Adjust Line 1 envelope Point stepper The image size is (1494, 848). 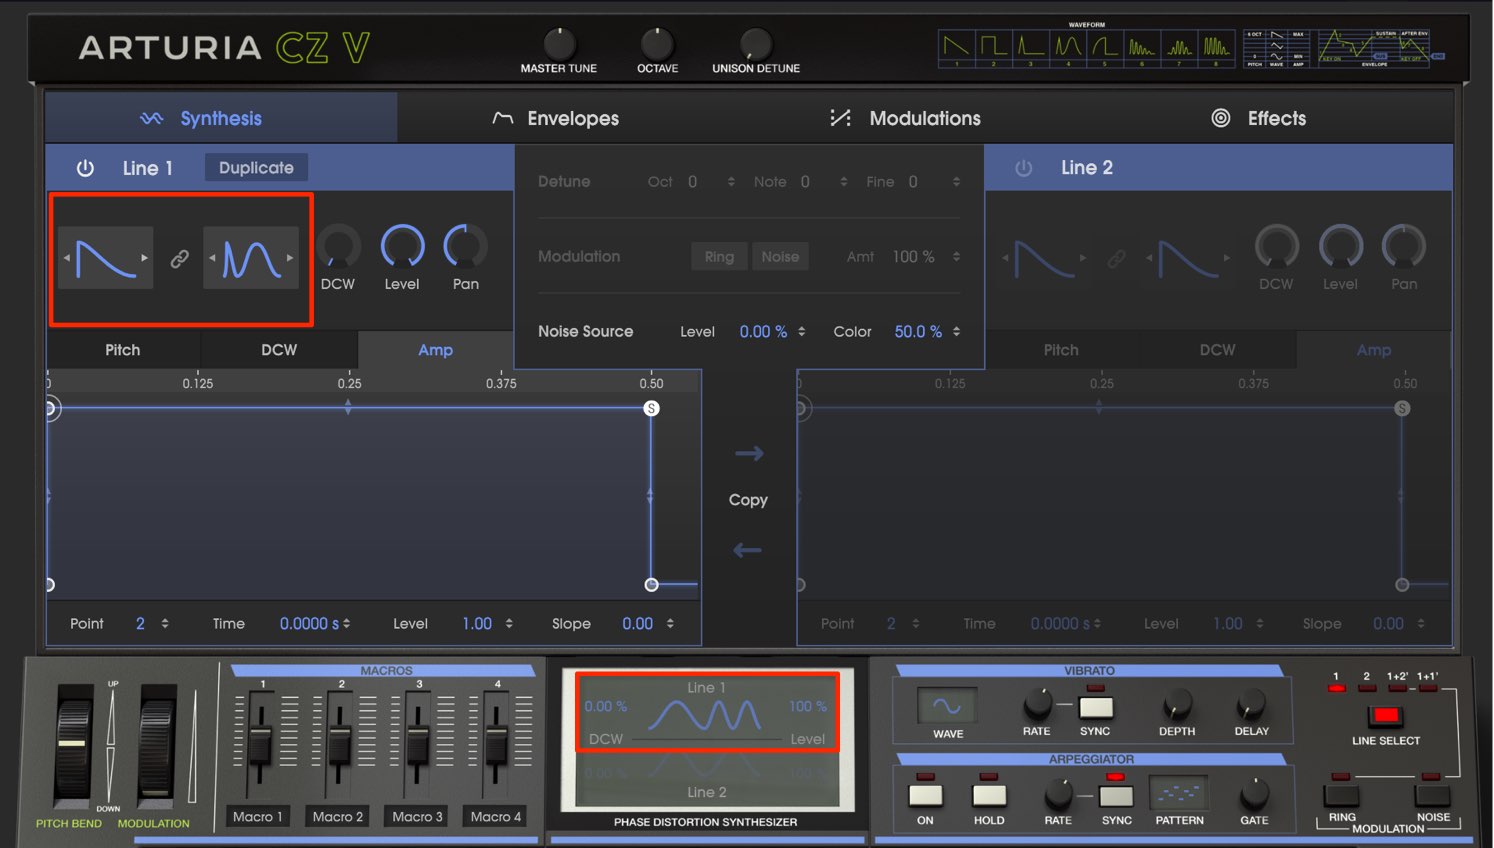(165, 624)
